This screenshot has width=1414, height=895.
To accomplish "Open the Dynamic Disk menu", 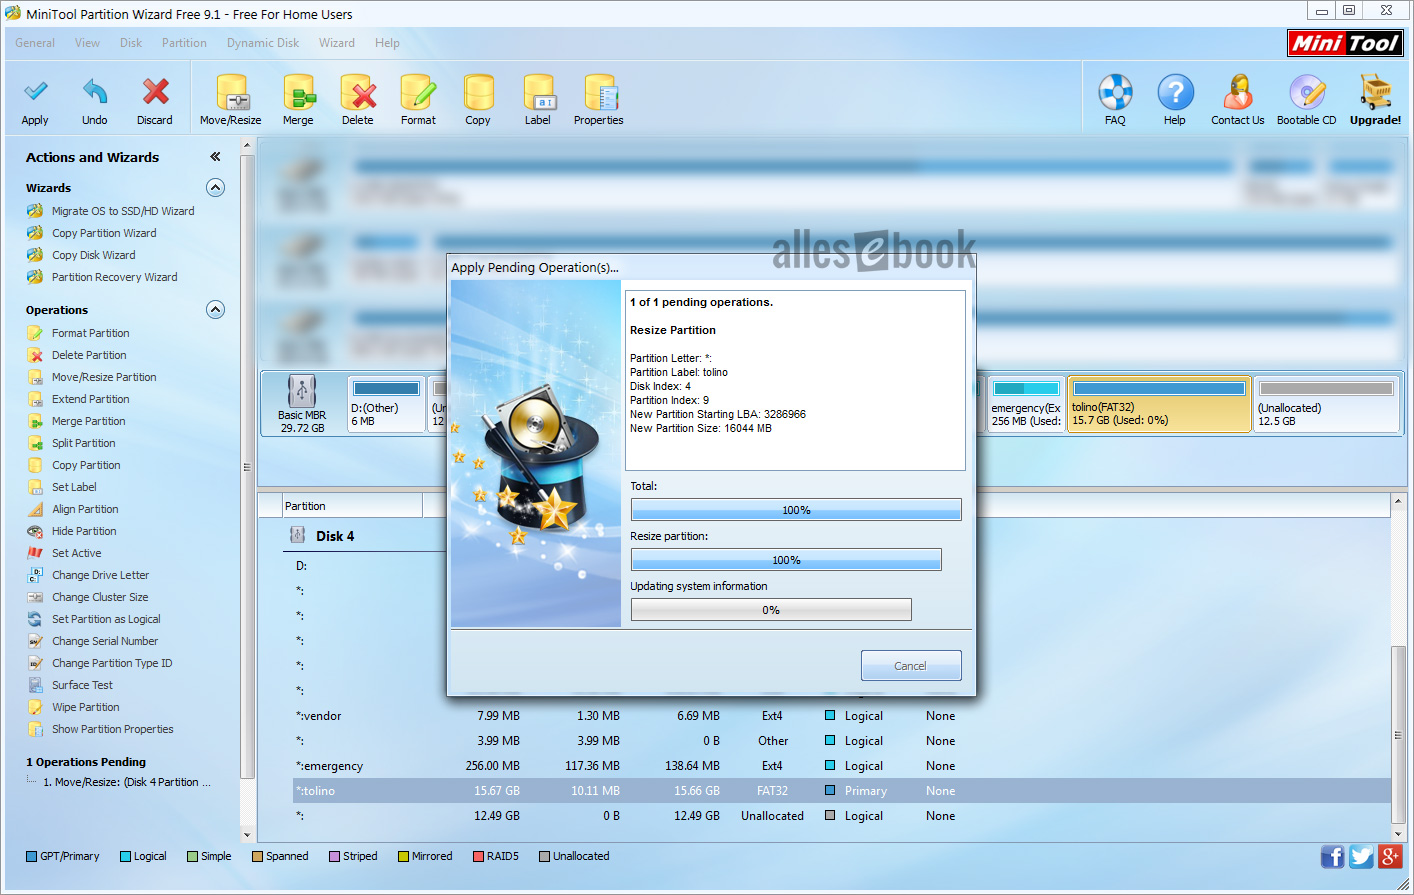I will (263, 43).
